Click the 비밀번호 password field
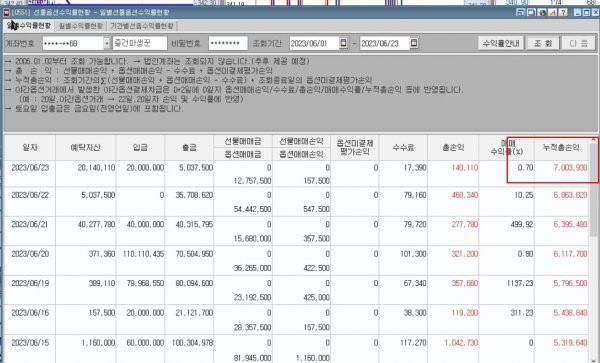This screenshot has height=363, width=600. point(228,43)
